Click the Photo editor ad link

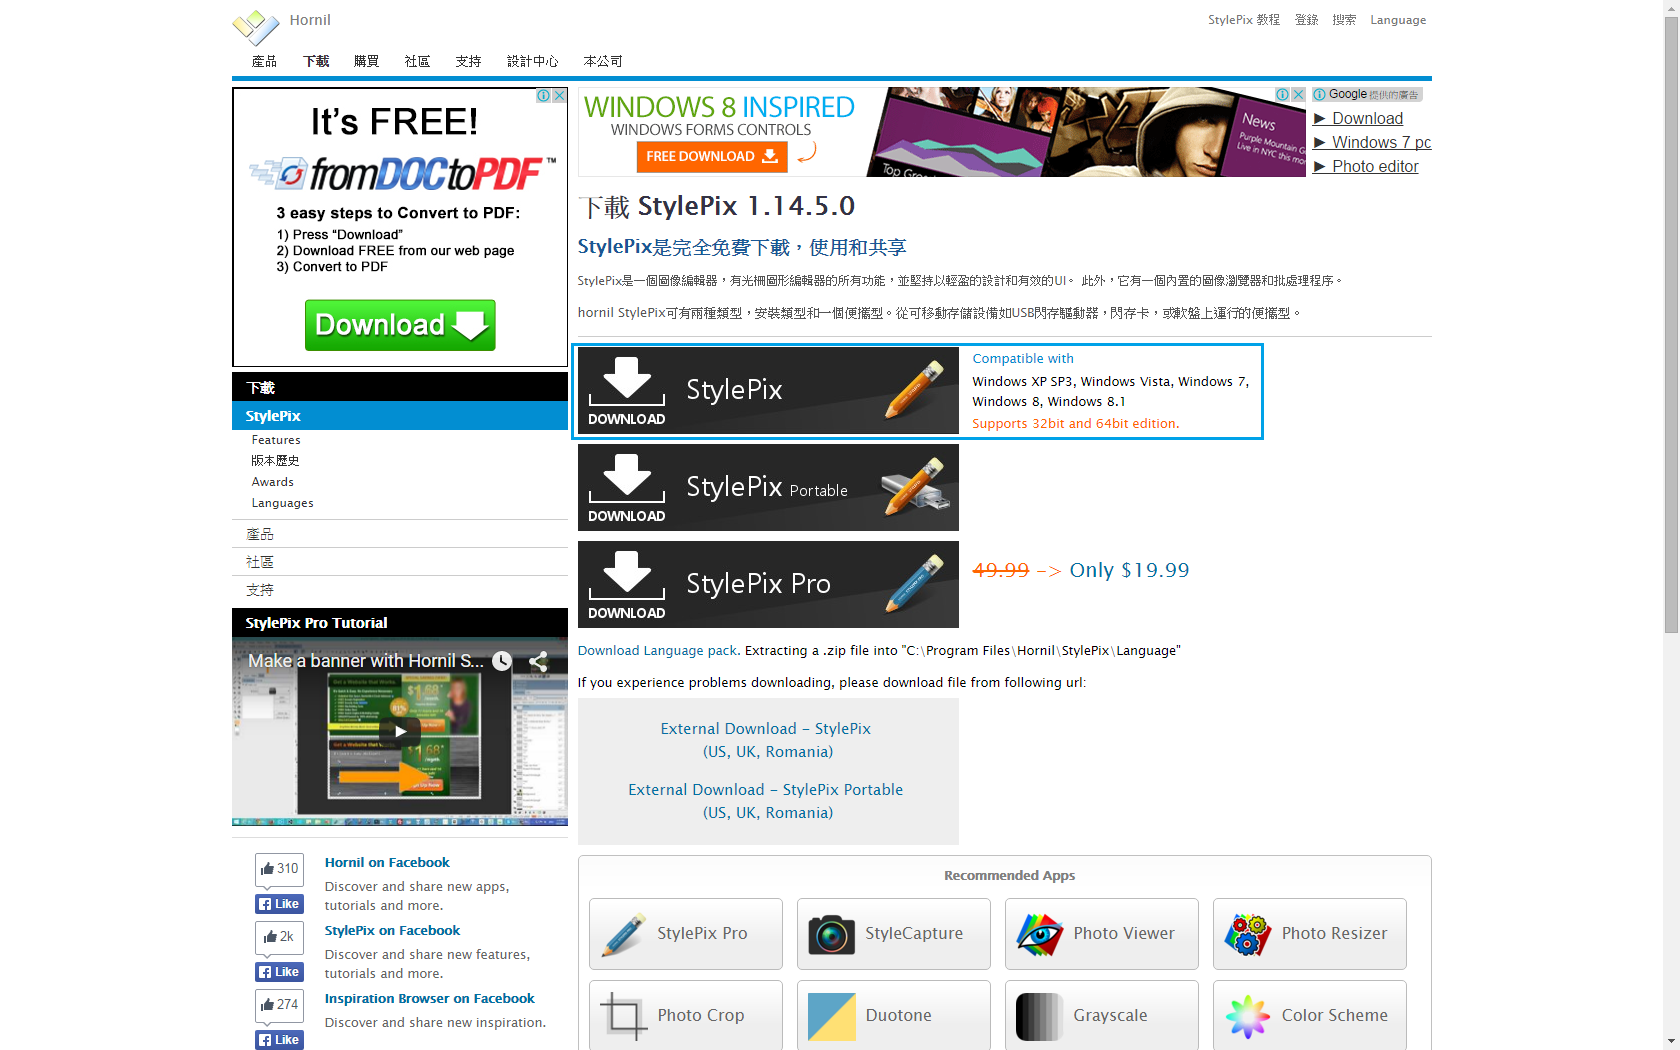[x=1375, y=166]
